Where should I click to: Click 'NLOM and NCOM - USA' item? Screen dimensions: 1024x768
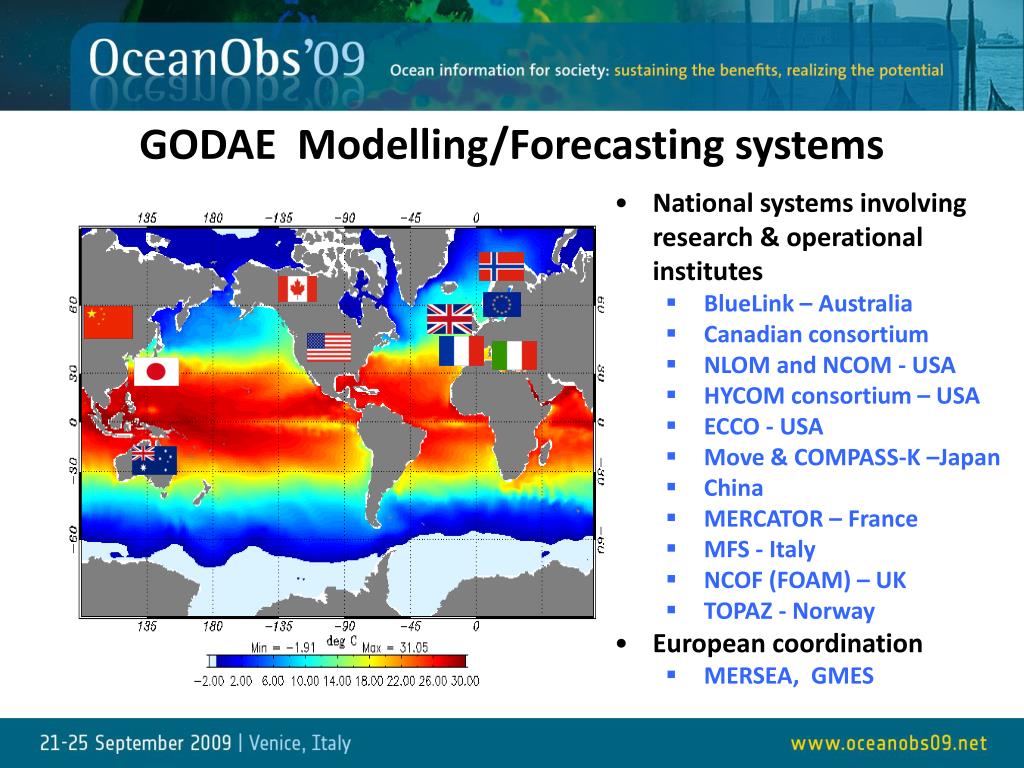click(829, 365)
